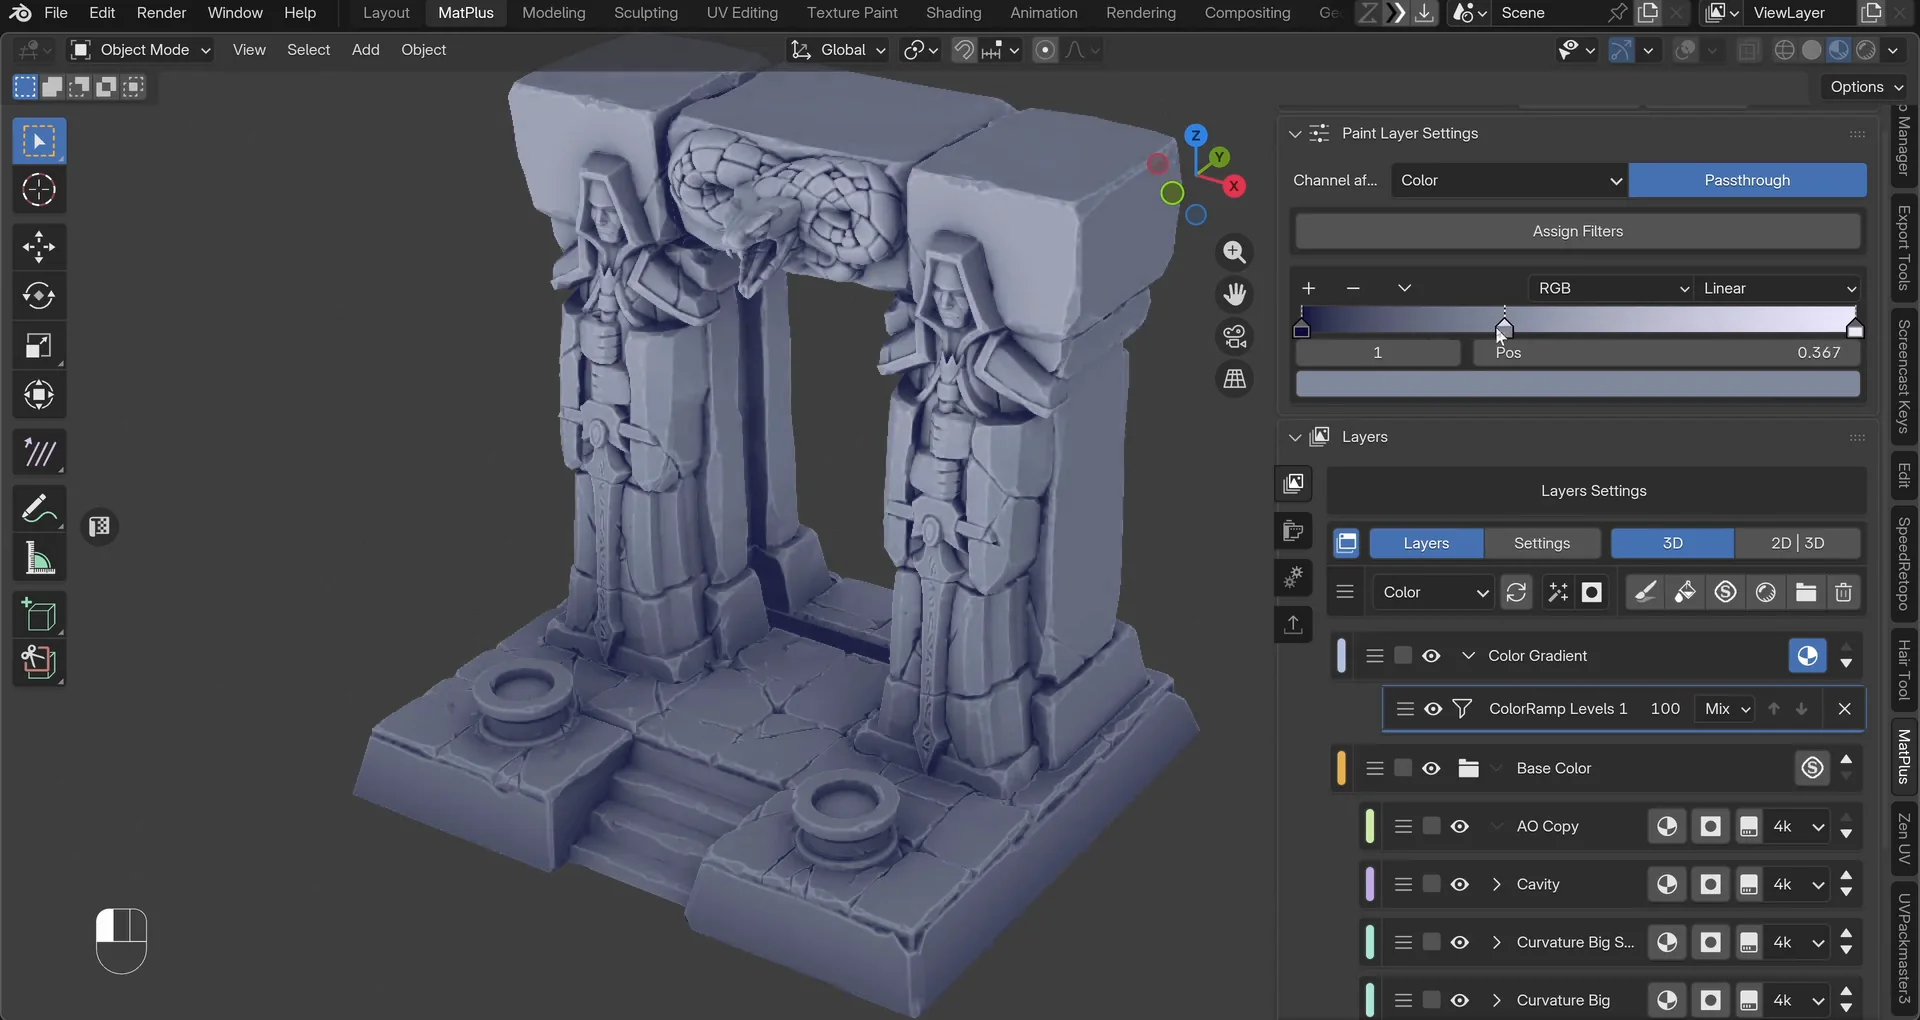Open the RGB color mode dropdown

[1610, 288]
